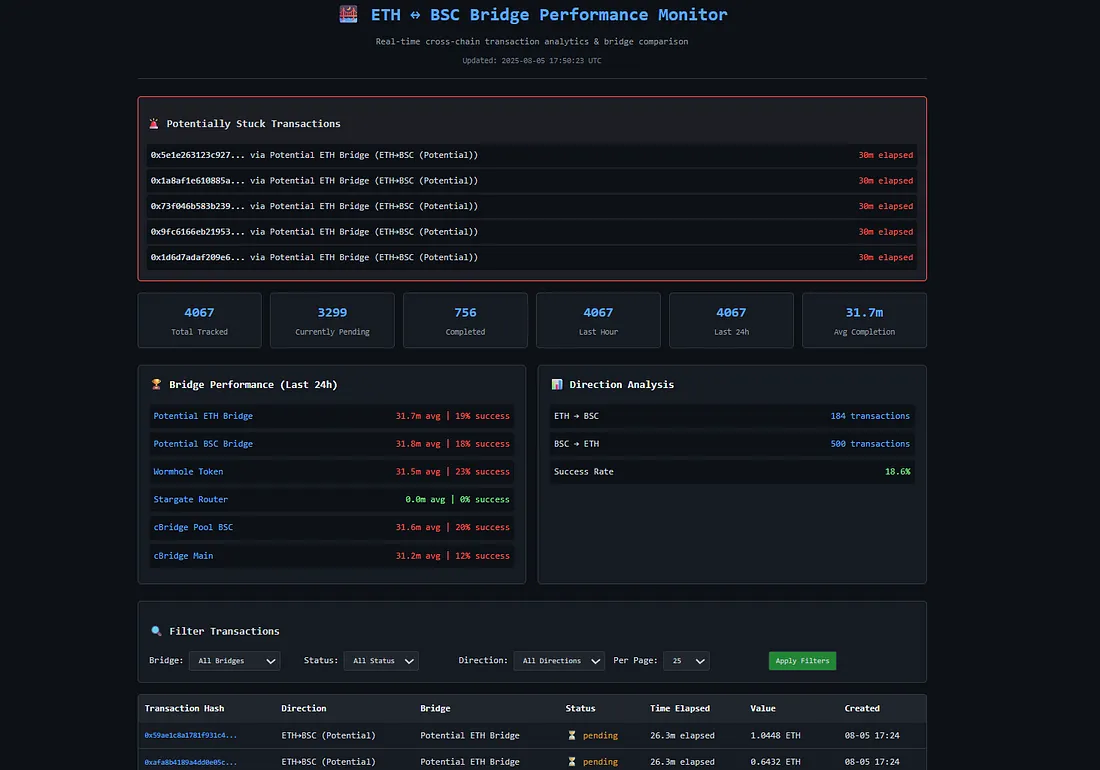Select stuck transaction 0x5e1e263123c927 row
1100x770 pixels.
[531, 156]
